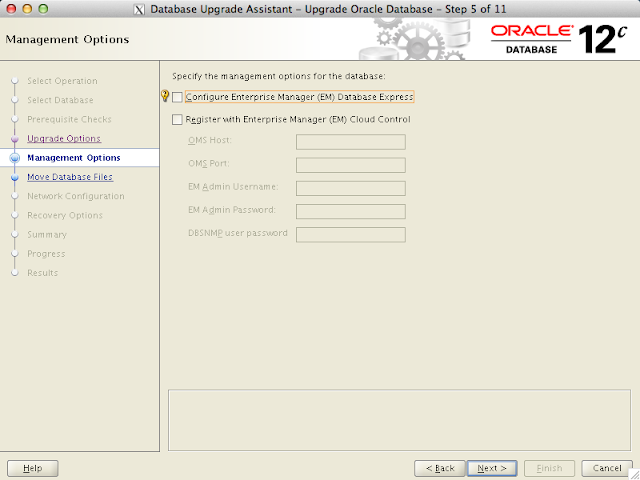
Task: Click the lightbulb hint icon beside Configure EM Express
Action: (165, 96)
